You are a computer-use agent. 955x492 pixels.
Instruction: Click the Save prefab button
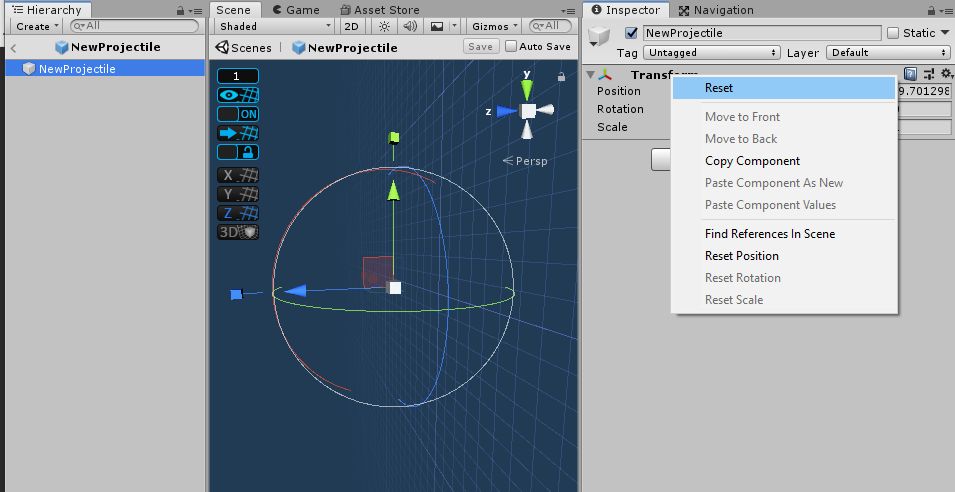pos(481,46)
